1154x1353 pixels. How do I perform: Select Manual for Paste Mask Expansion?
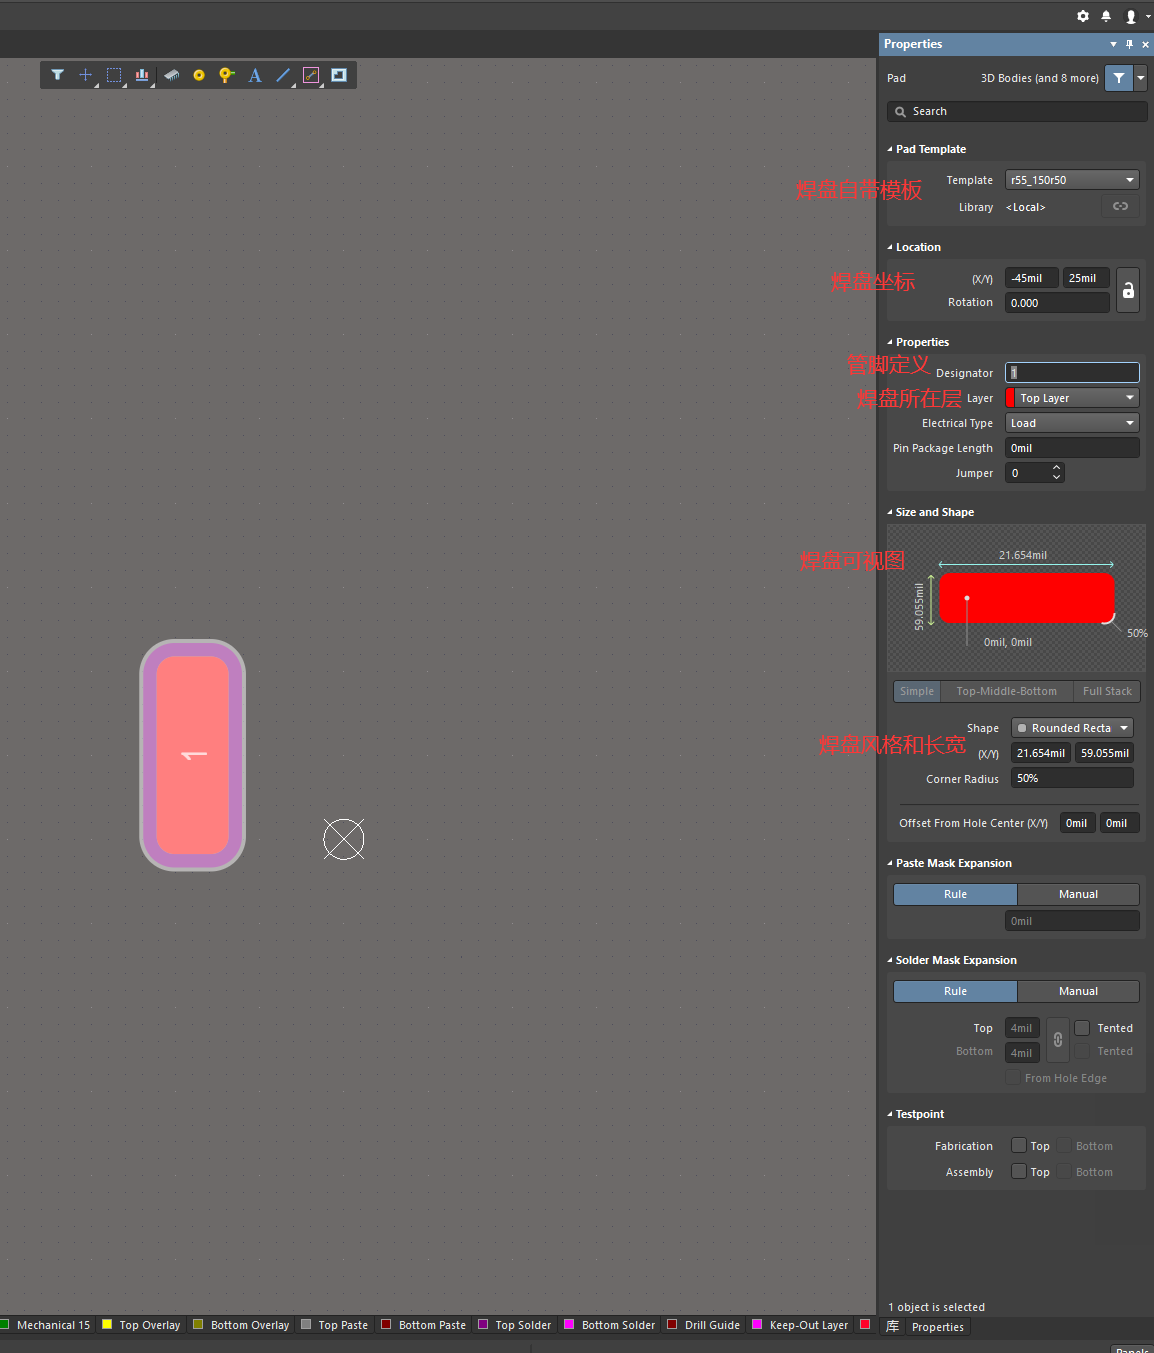point(1078,894)
